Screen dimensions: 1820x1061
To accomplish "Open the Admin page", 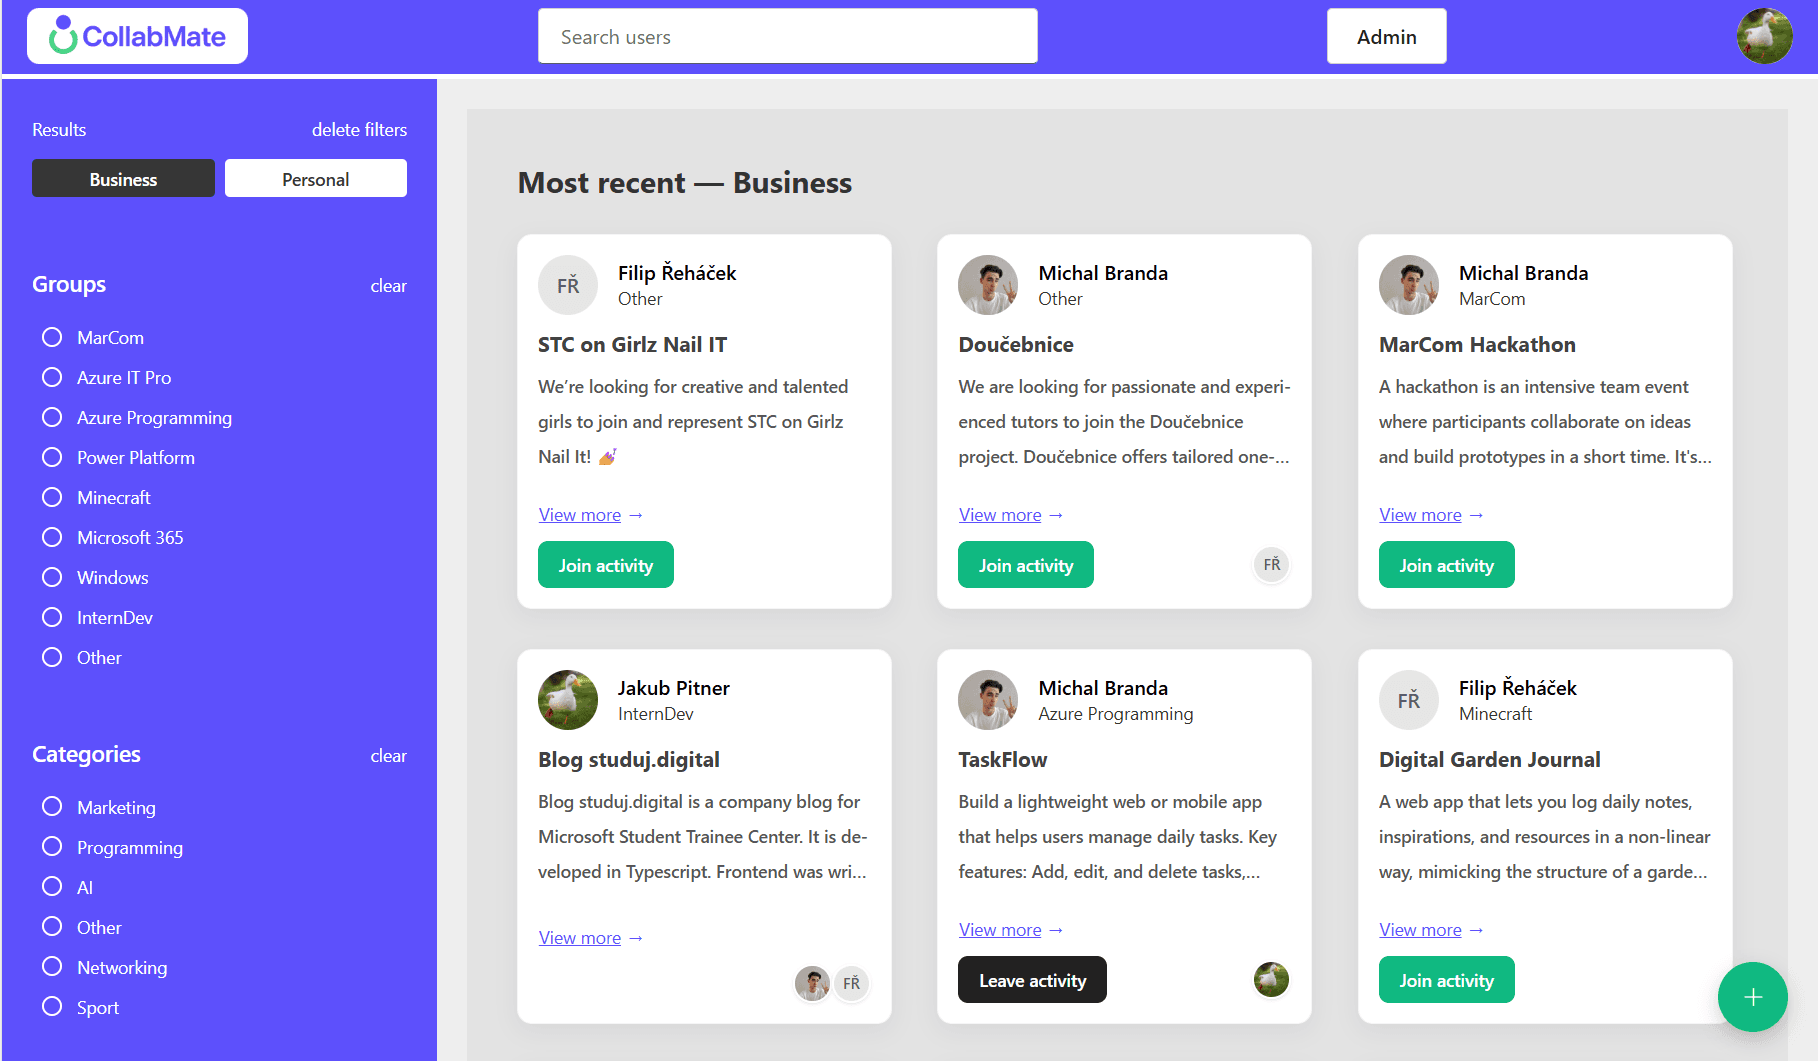I will coord(1386,37).
